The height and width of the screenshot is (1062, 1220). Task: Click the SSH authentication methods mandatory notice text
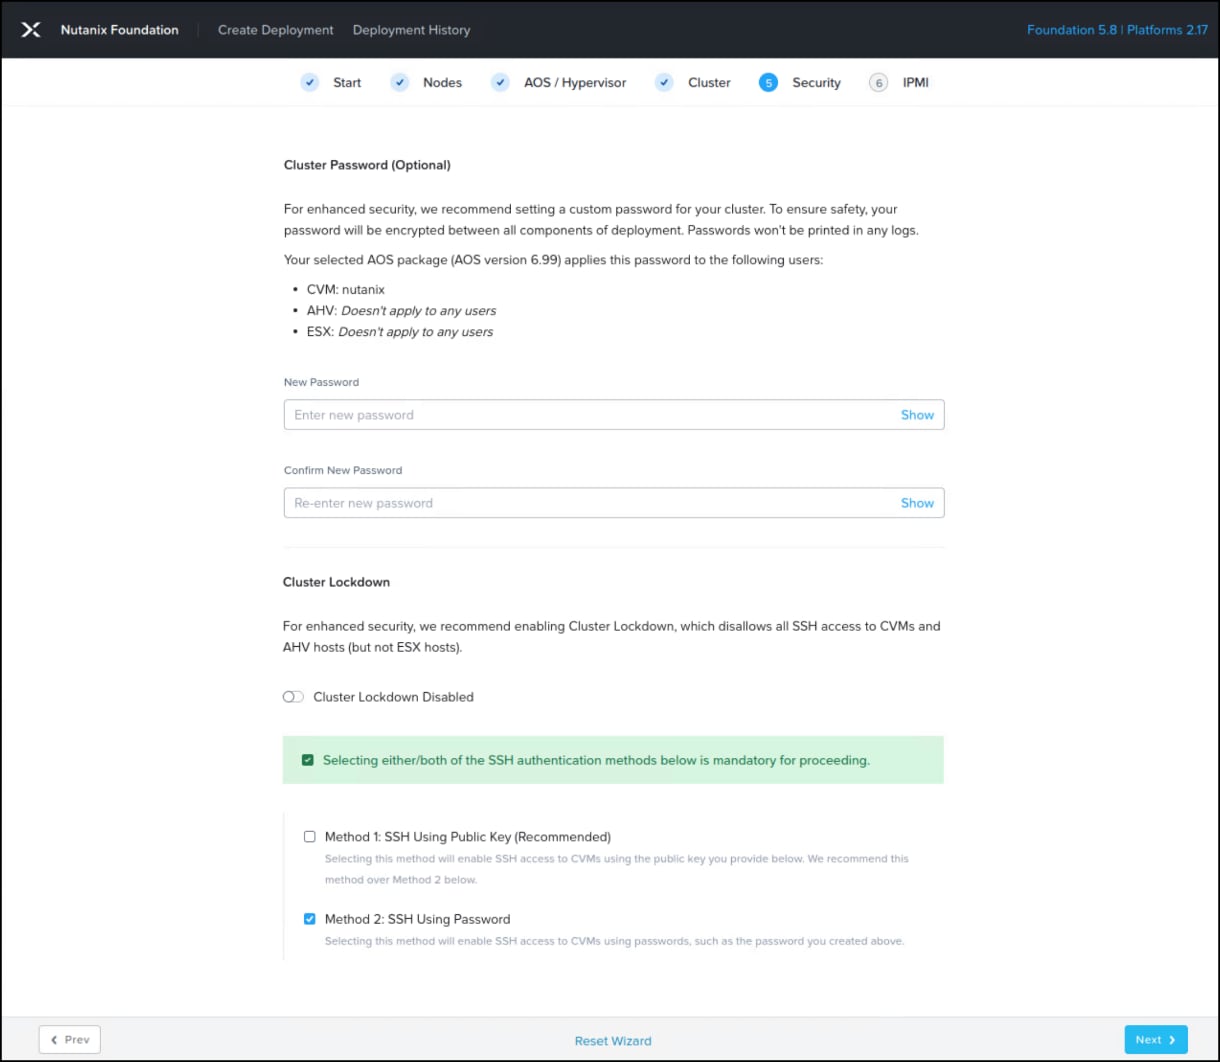click(596, 760)
